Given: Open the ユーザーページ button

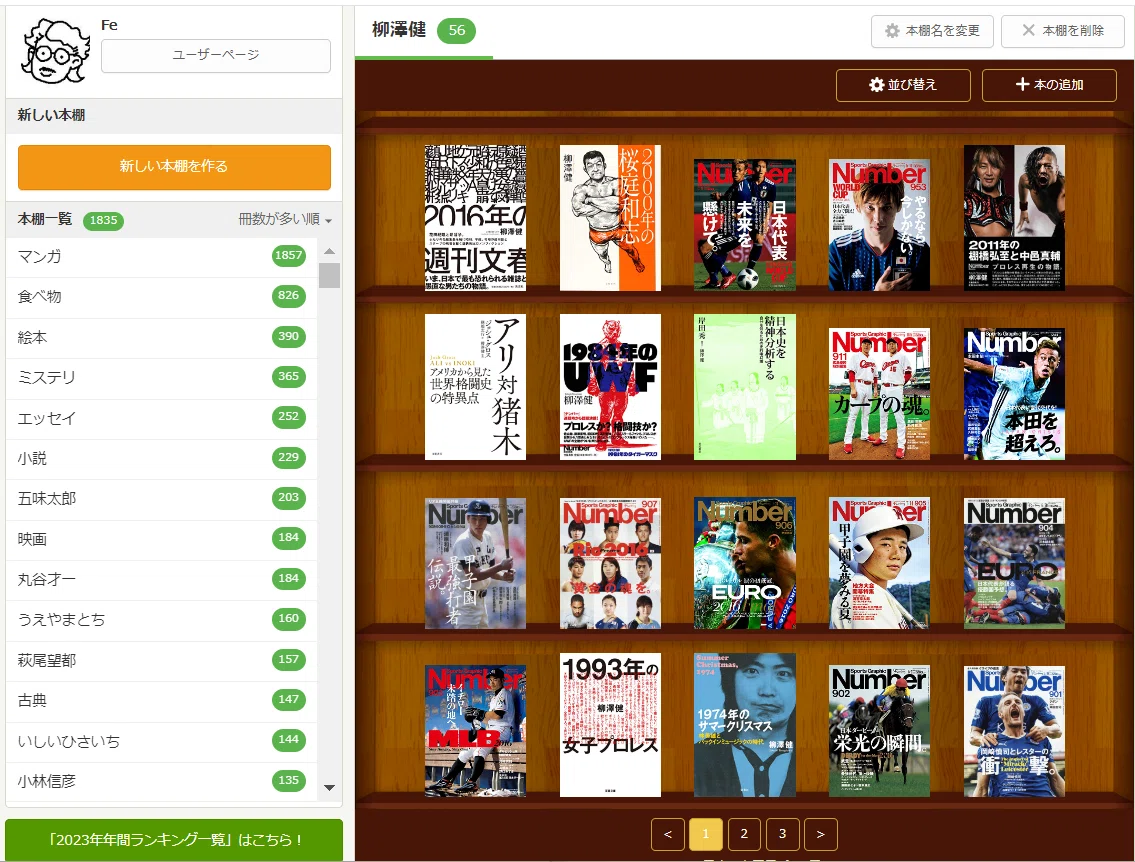Looking at the screenshot, I should (x=216, y=56).
